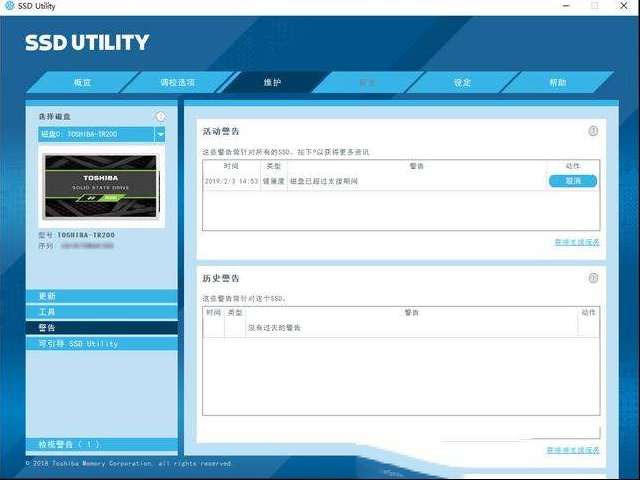Click help icon beside 选择磁盘
640x480 pixels.
(x=161, y=116)
